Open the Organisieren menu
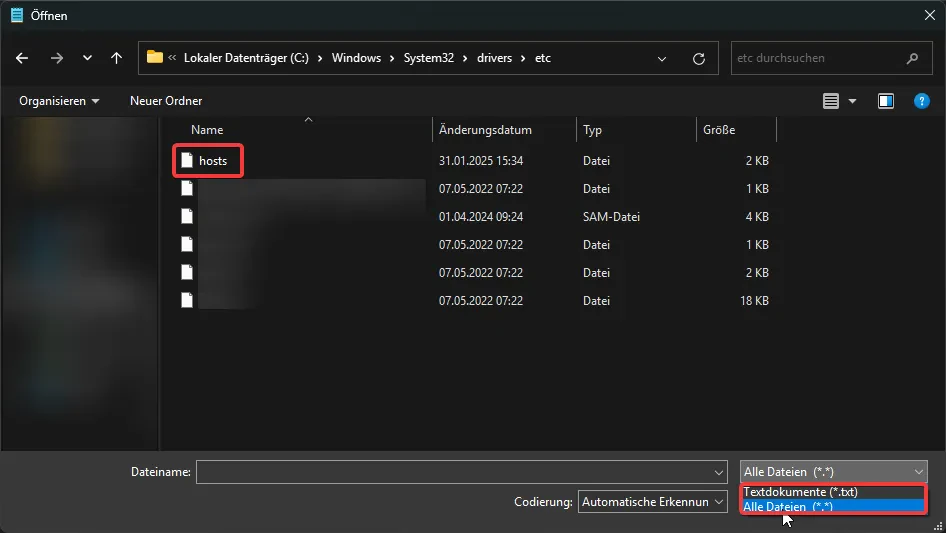946x533 pixels. tap(59, 101)
